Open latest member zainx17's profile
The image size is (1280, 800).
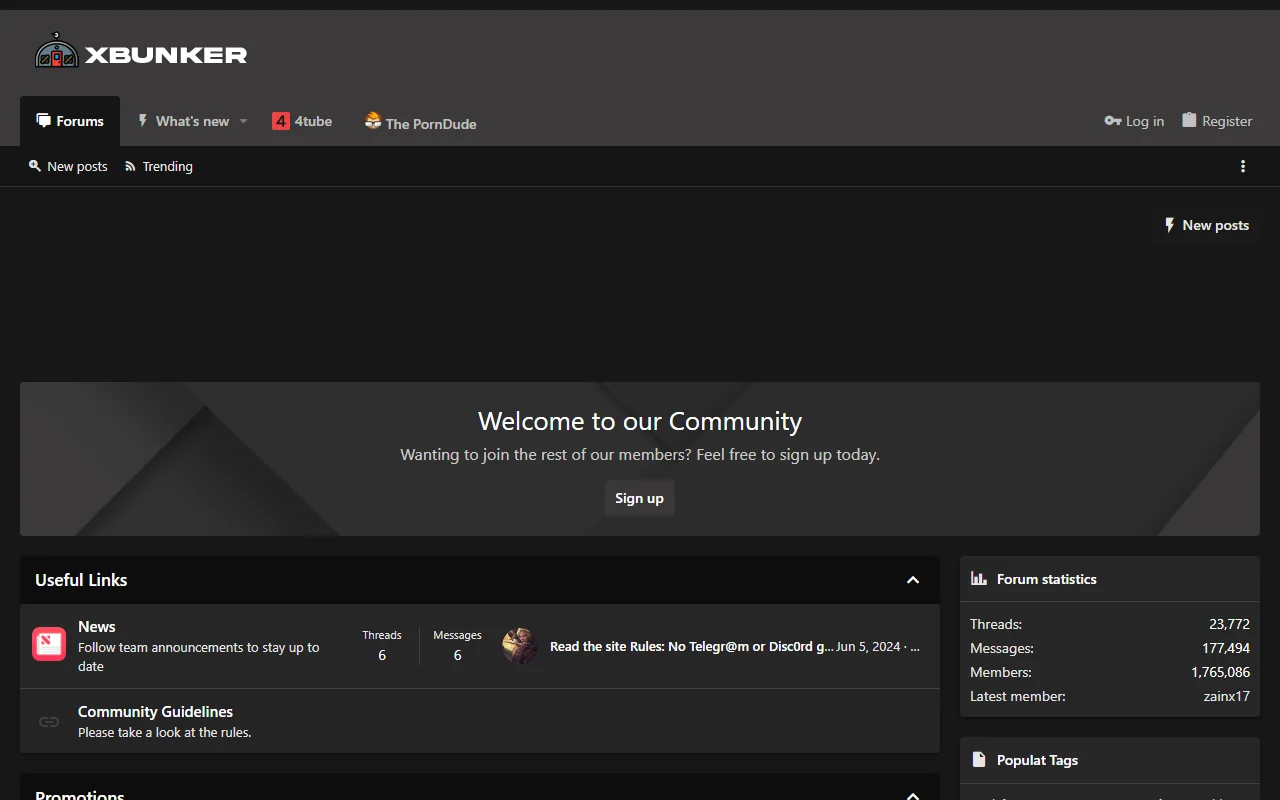pos(1227,696)
